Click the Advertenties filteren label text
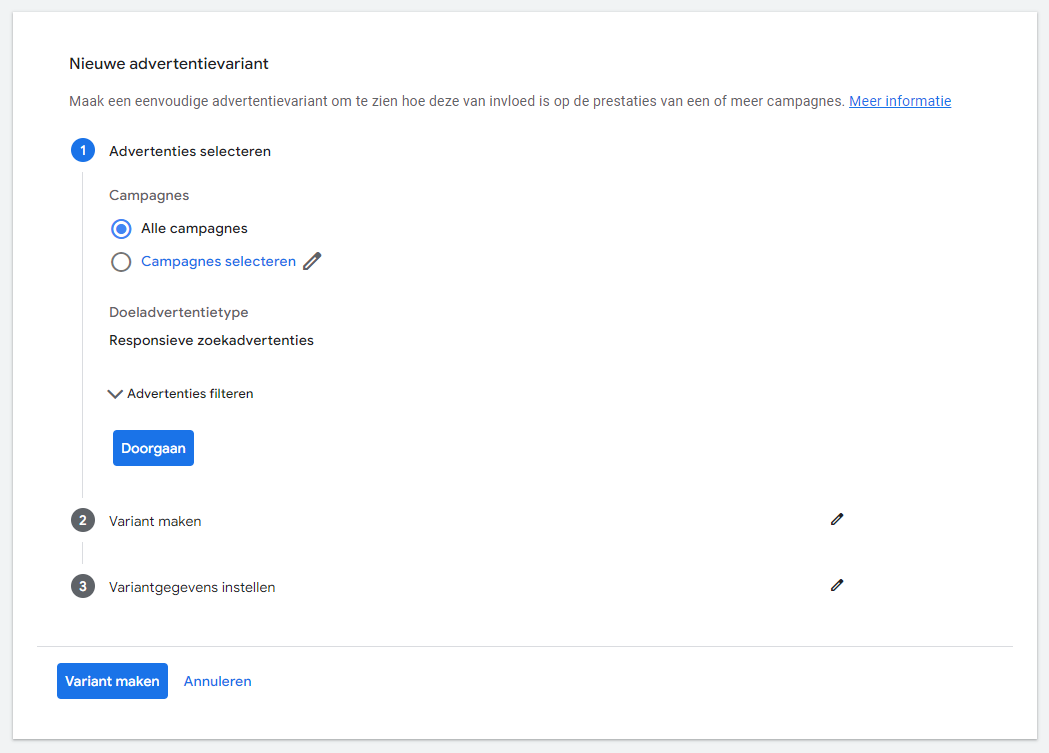This screenshot has width=1049, height=753. 190,394
